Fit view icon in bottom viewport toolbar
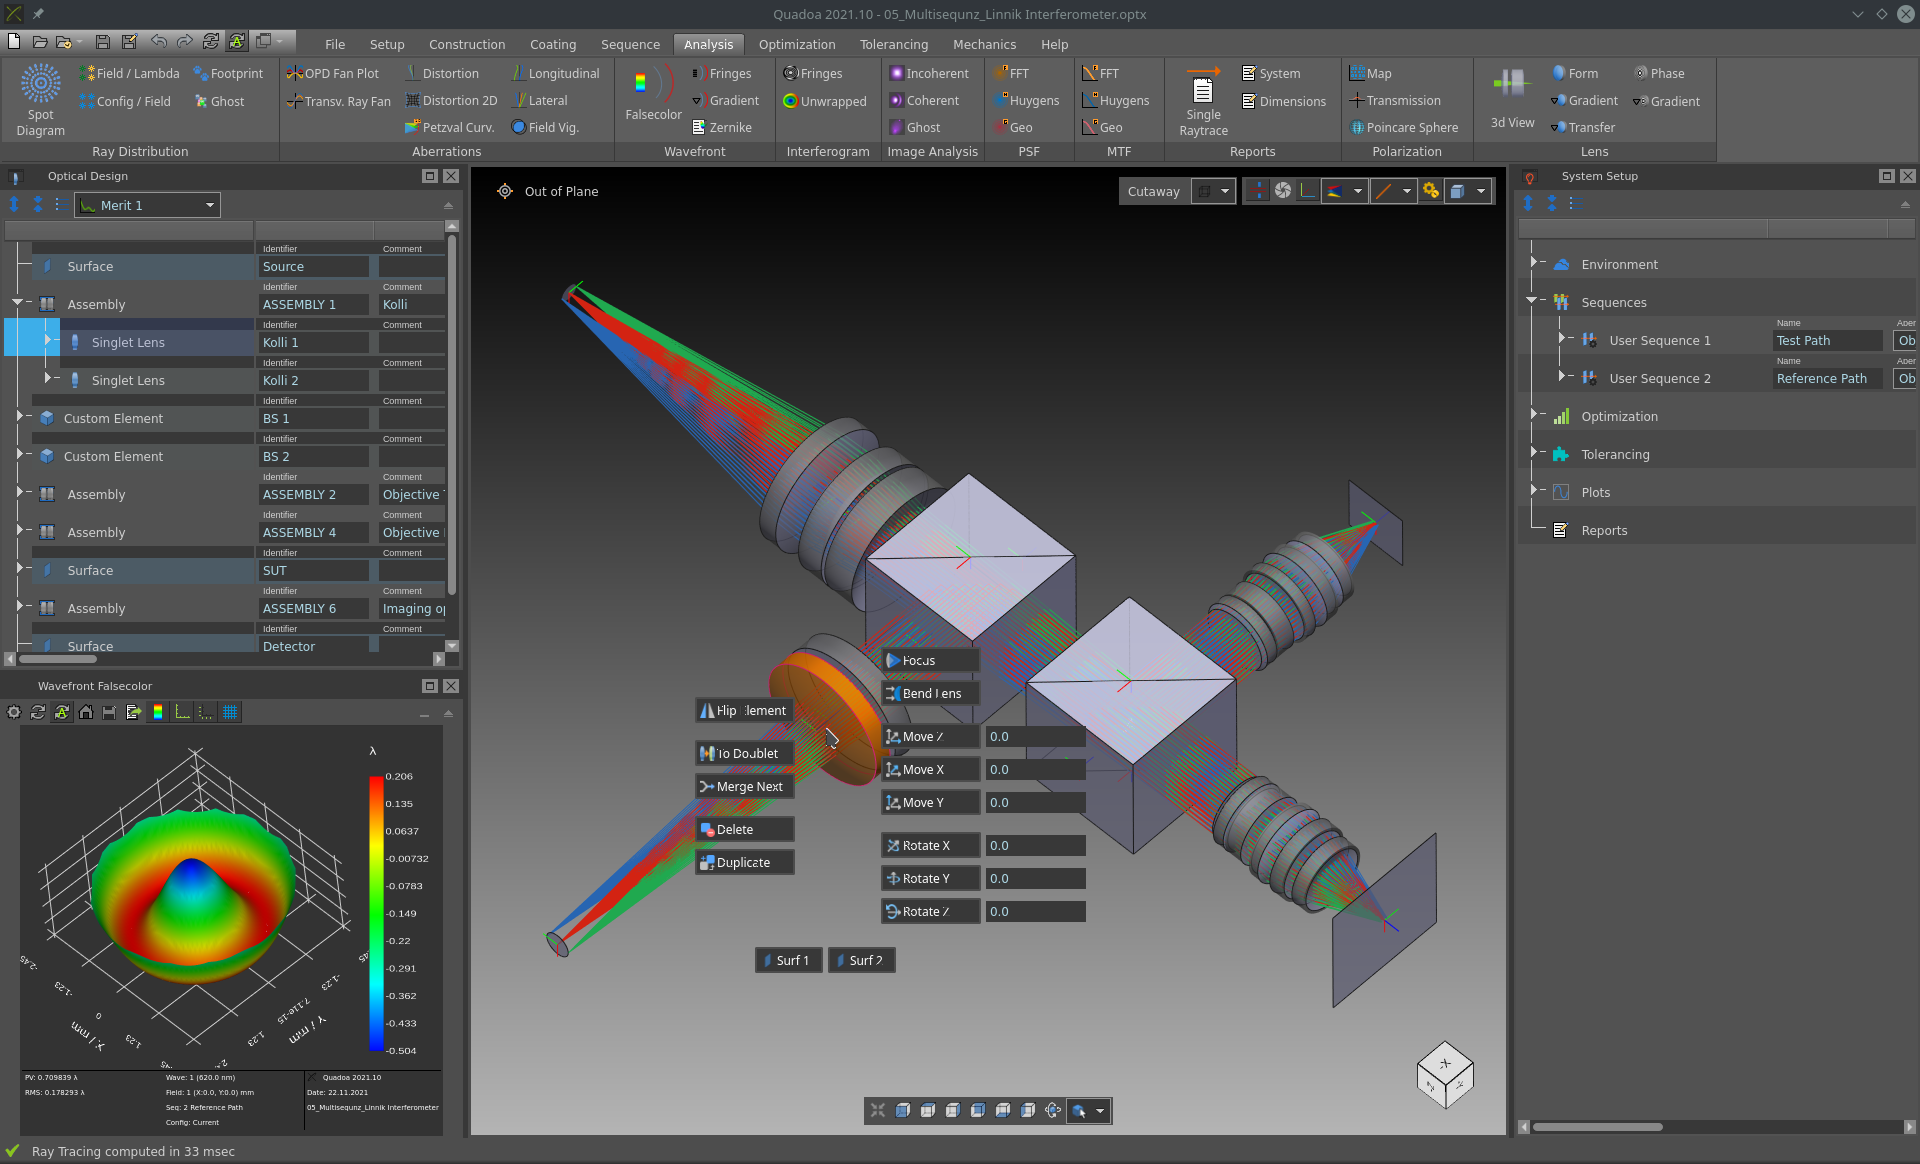This screenshot has width=1920, height=1164. [878, 1110]
